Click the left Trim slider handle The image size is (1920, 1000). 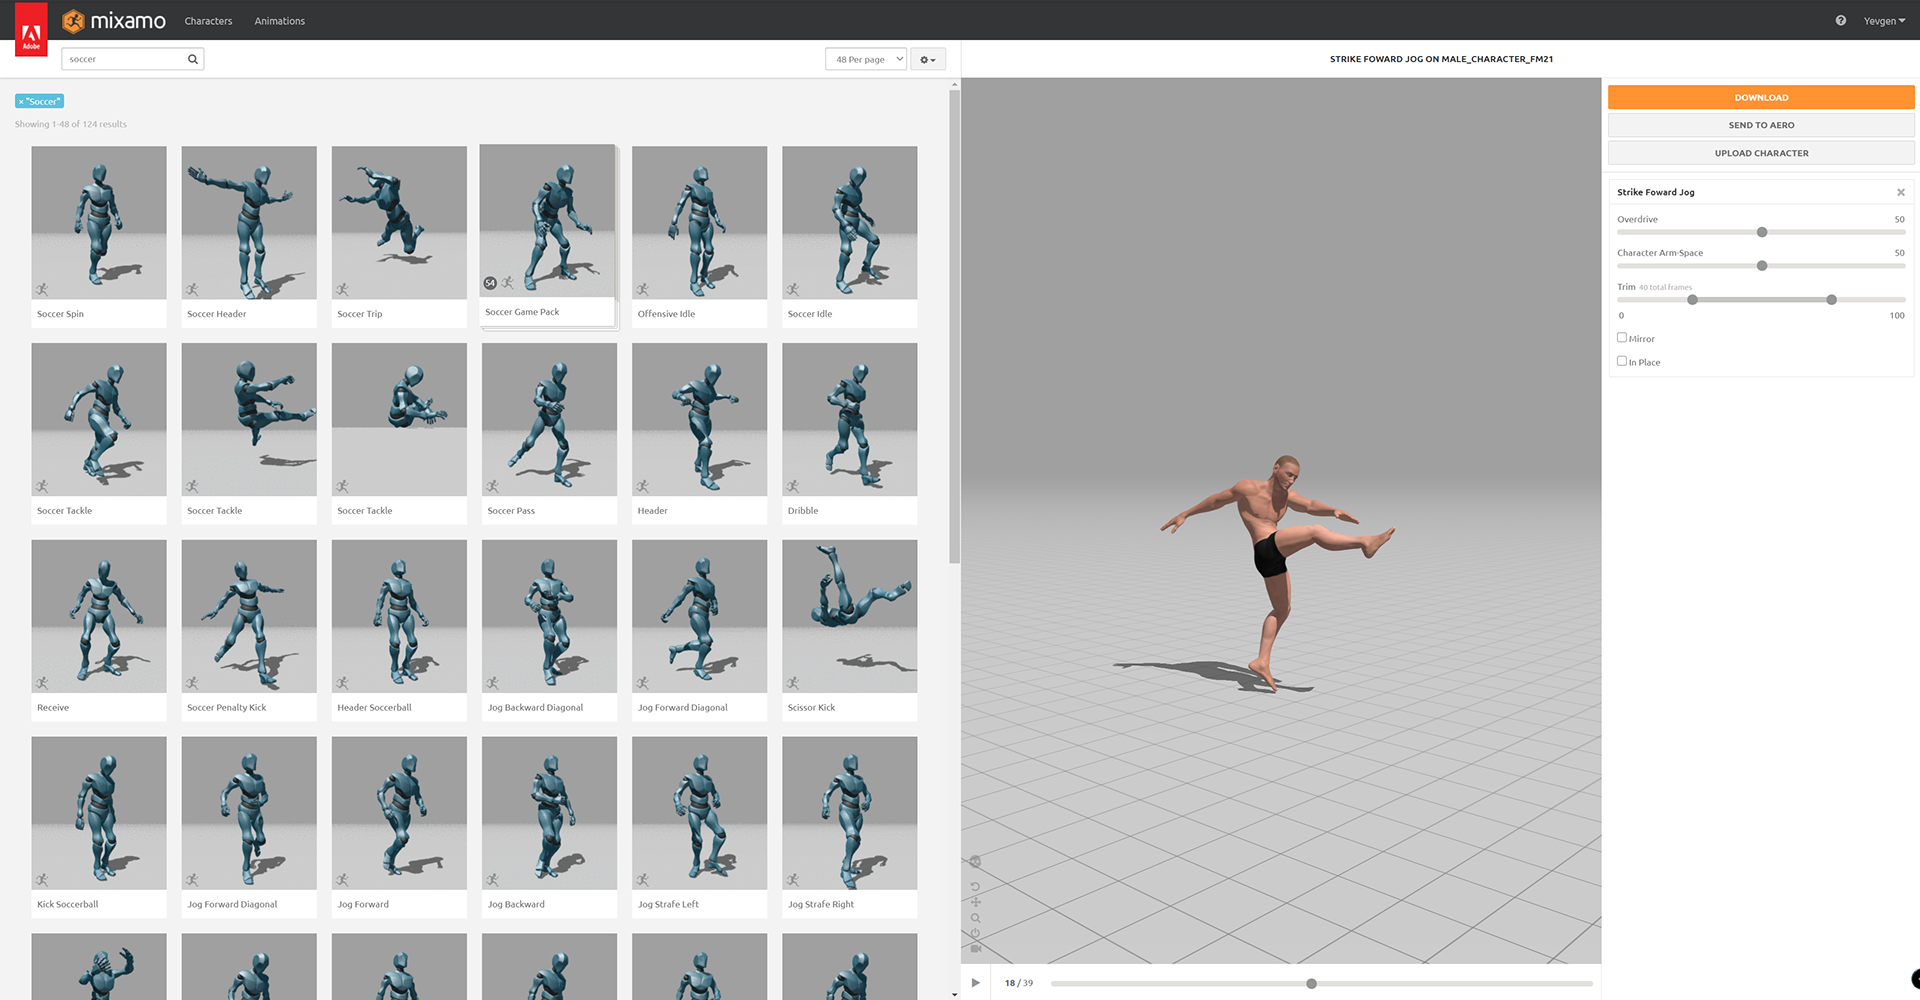coord(1692,300)
